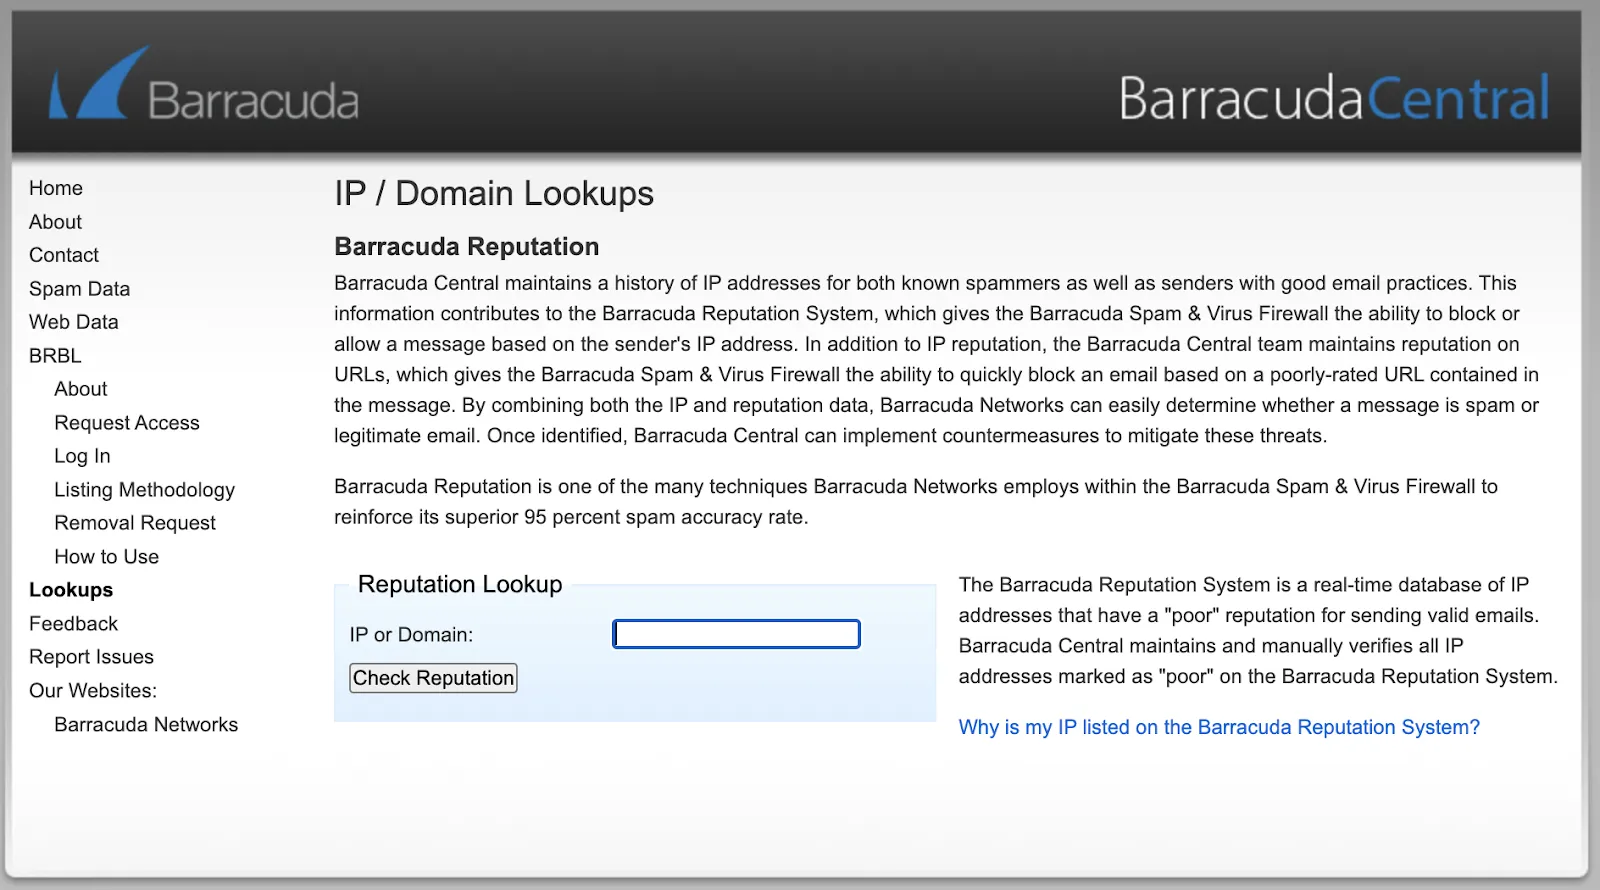Click the 'Reputation Lookup' legend text
The height and width of the screenshot is (890, 1600).
pyautogui.click(x=460, y=584)
